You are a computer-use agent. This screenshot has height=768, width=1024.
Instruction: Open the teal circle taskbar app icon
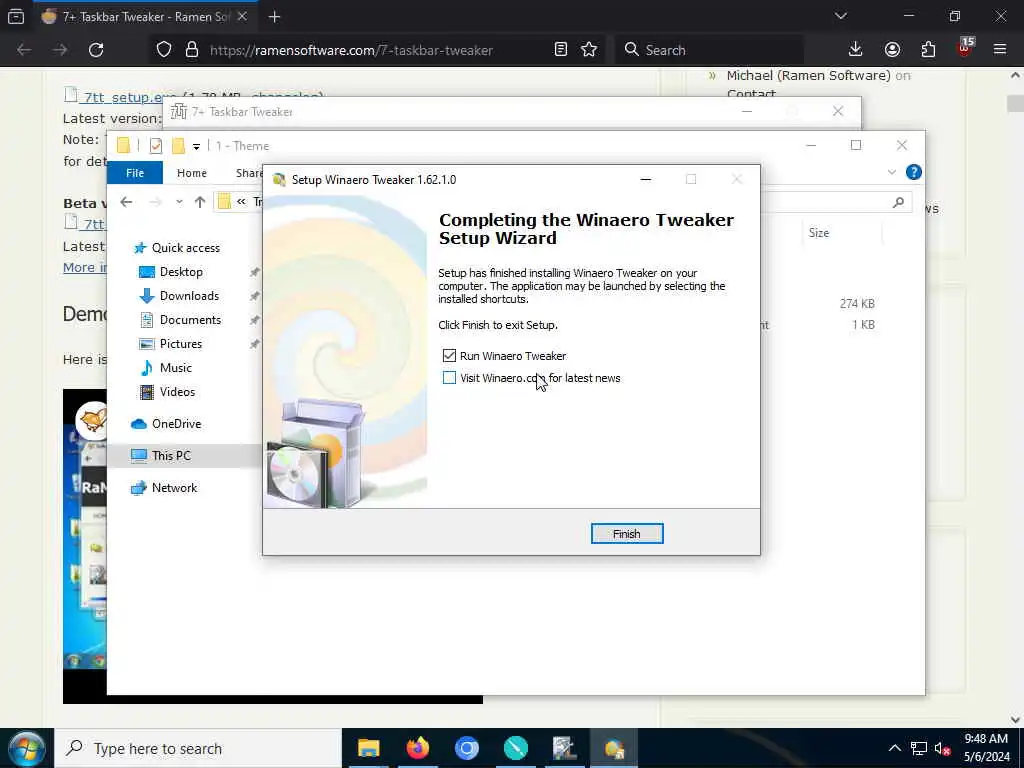pyautogui.click(x=516, y=748)
